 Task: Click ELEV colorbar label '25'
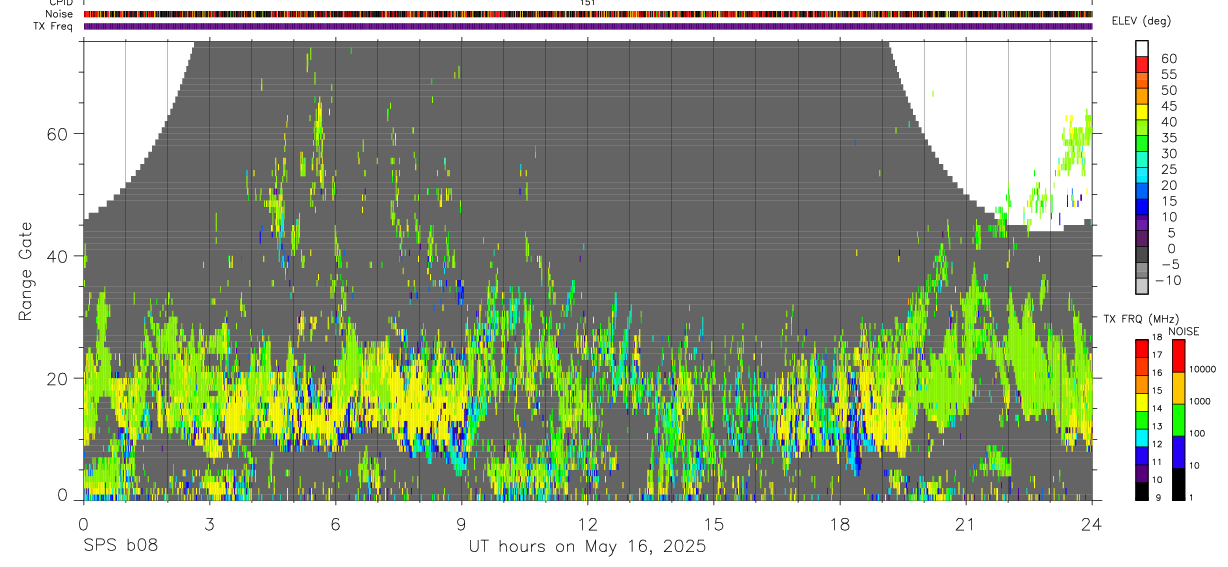[x=1169, y=170]
